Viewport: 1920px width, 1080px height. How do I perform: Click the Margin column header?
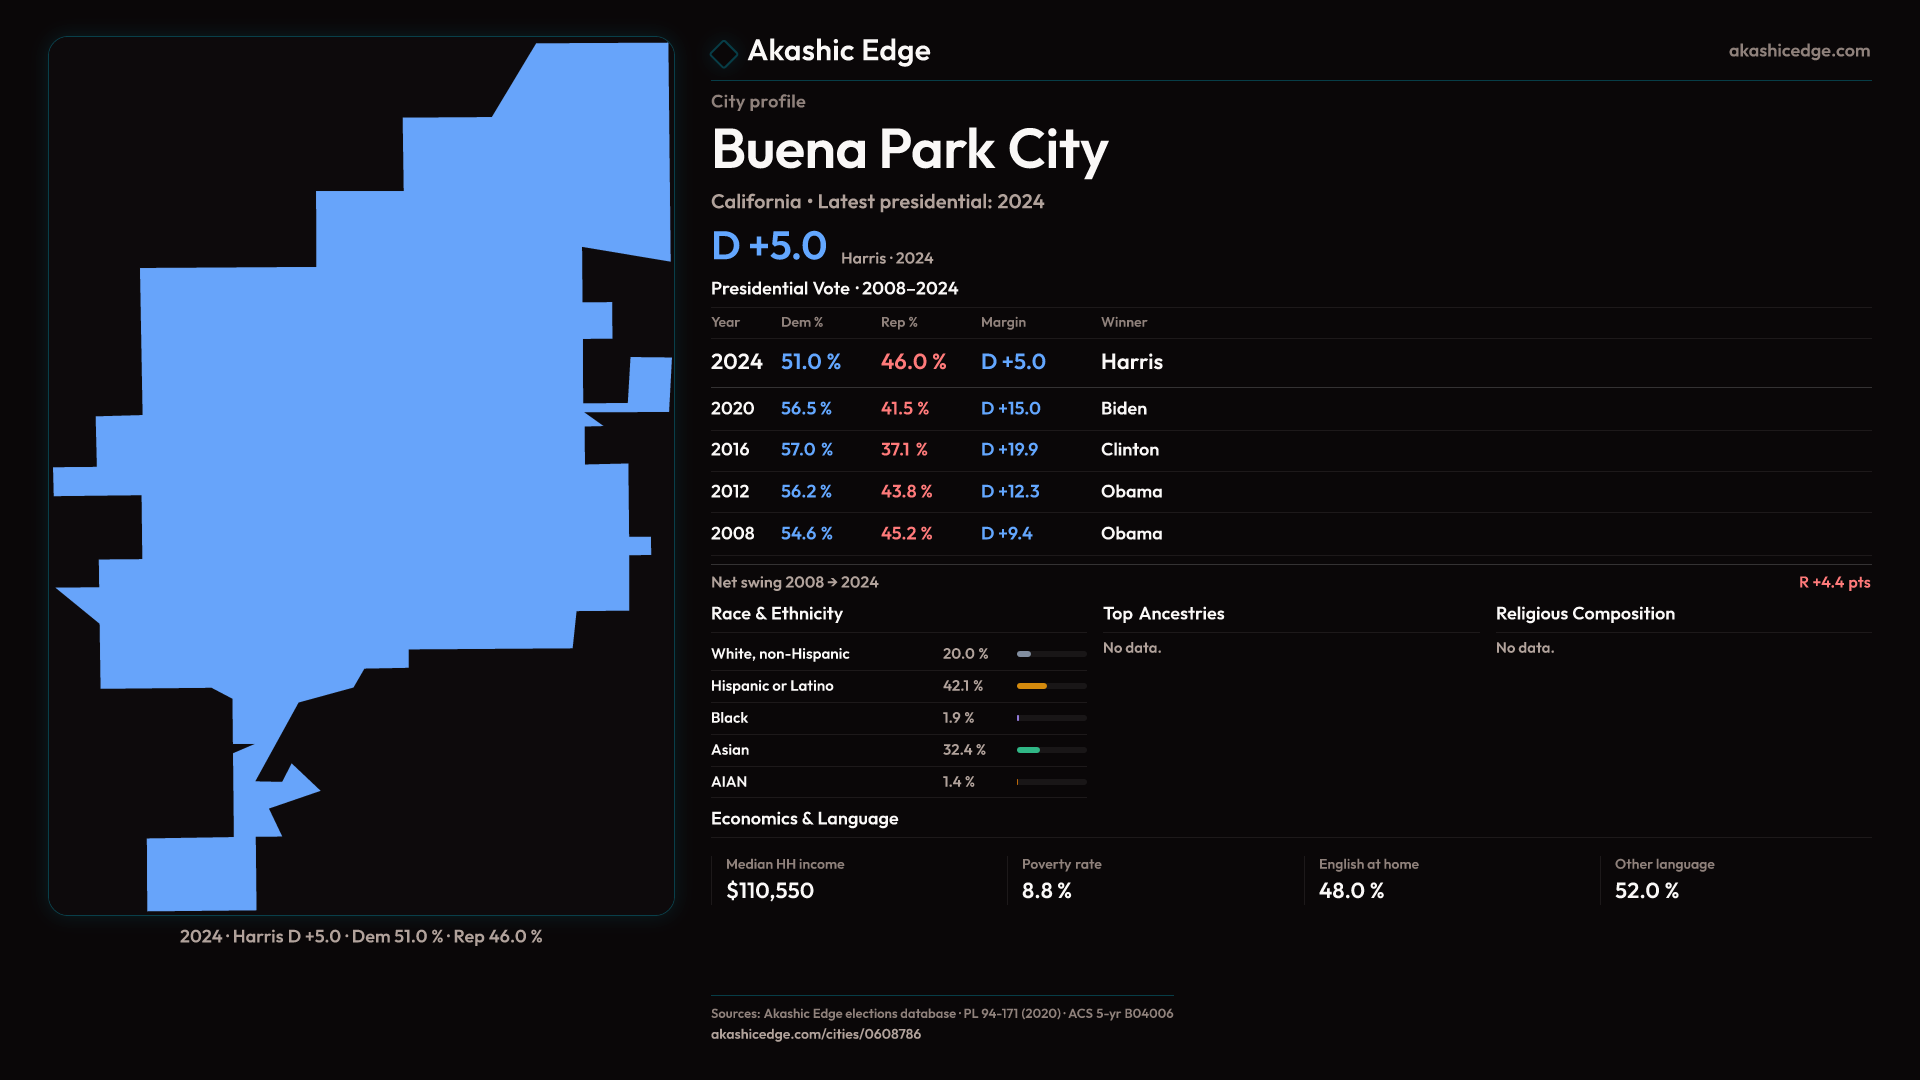[1003, 322]
